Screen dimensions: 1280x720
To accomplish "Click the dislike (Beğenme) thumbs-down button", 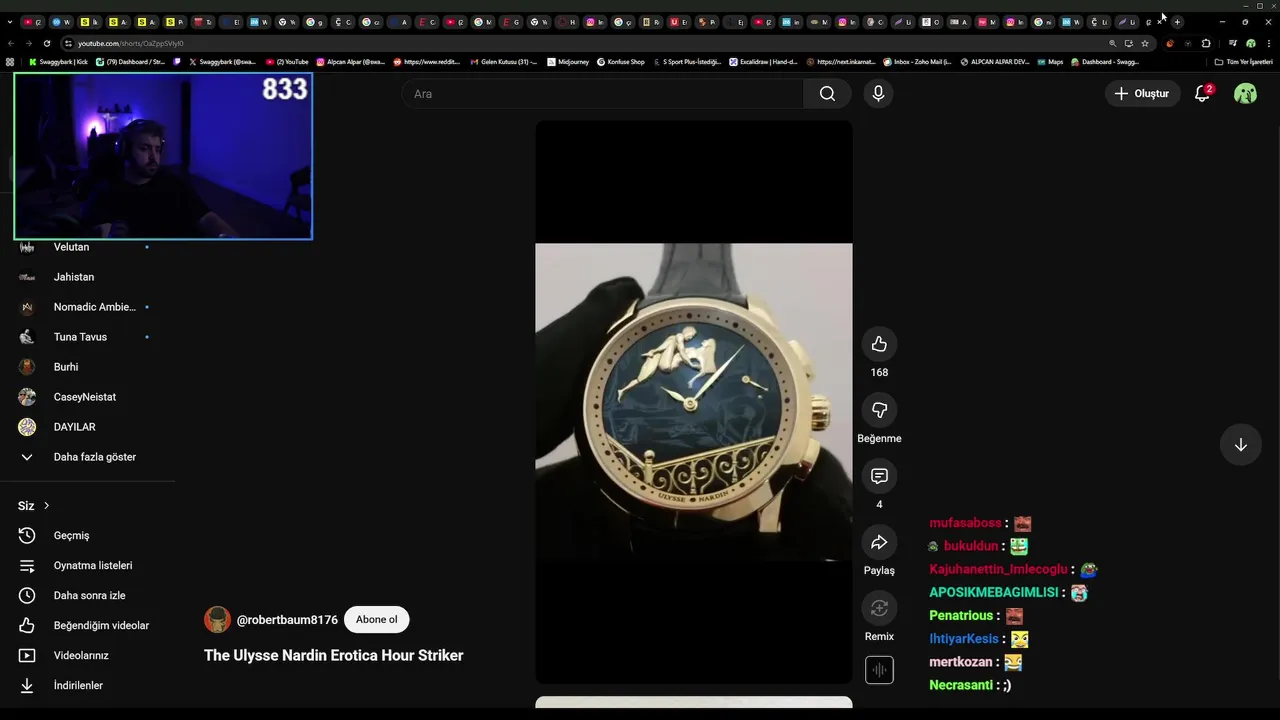I will (879, 410).
